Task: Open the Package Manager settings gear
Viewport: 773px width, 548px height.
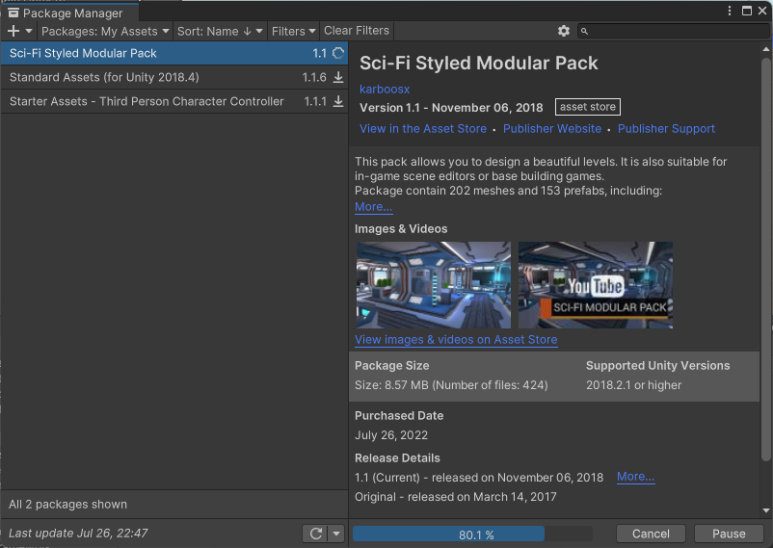Action: (563, 31)
